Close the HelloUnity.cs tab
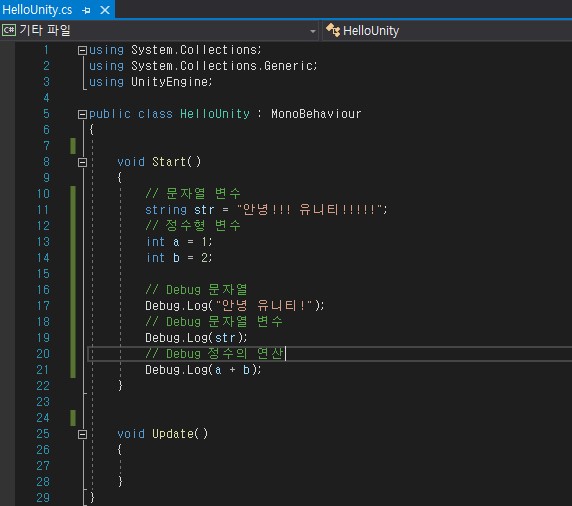 click(105, 10)
